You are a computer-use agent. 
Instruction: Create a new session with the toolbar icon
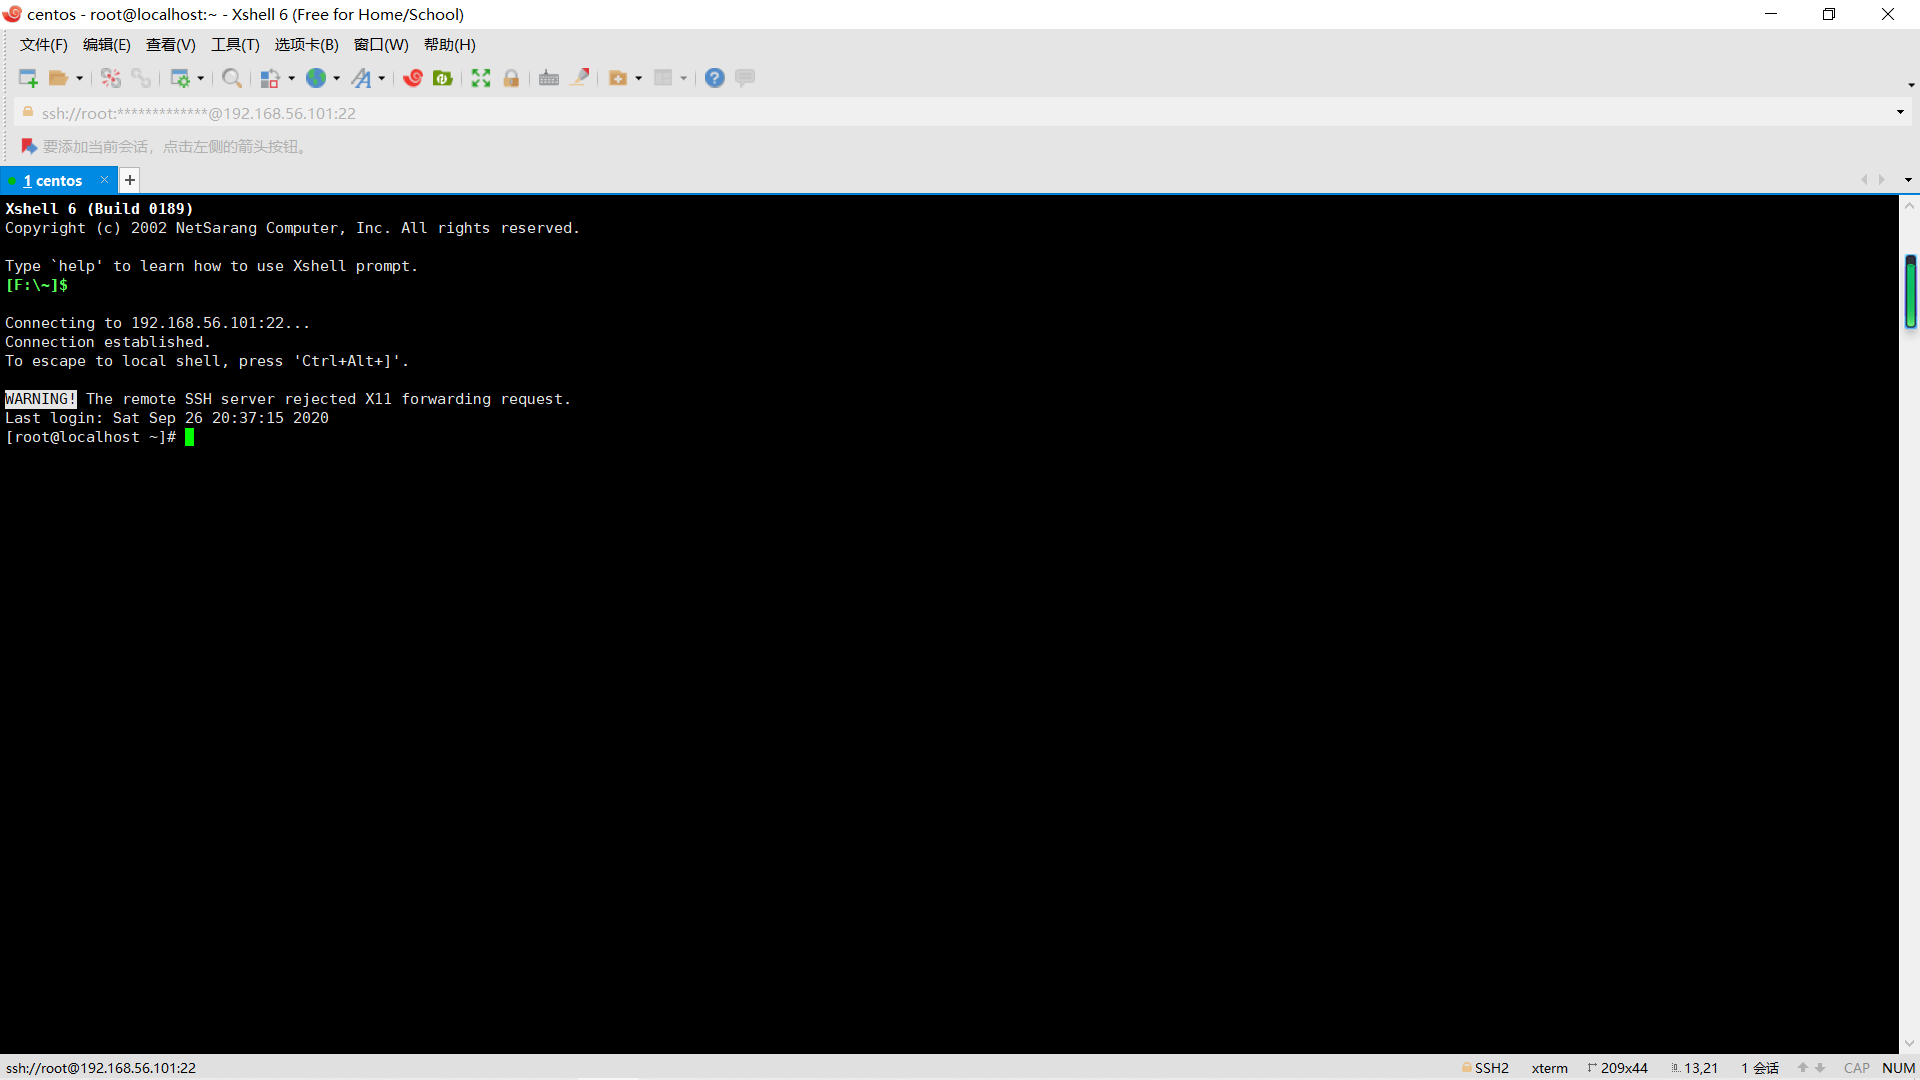[x=27, y=78]
